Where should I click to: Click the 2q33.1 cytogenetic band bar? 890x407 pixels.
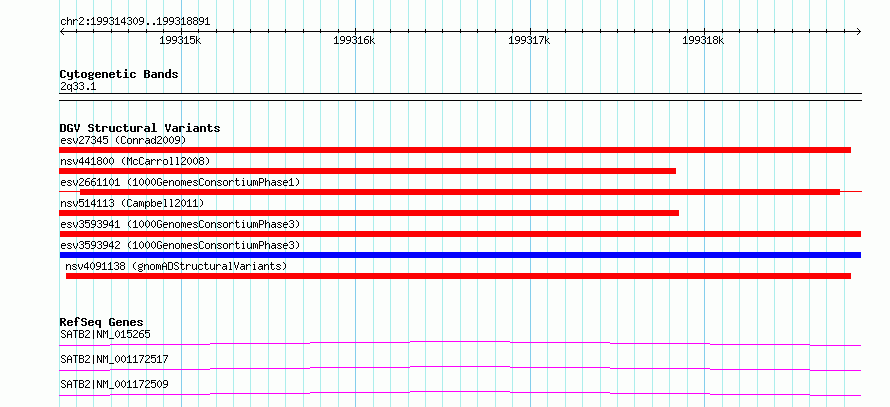click(460, 97)
